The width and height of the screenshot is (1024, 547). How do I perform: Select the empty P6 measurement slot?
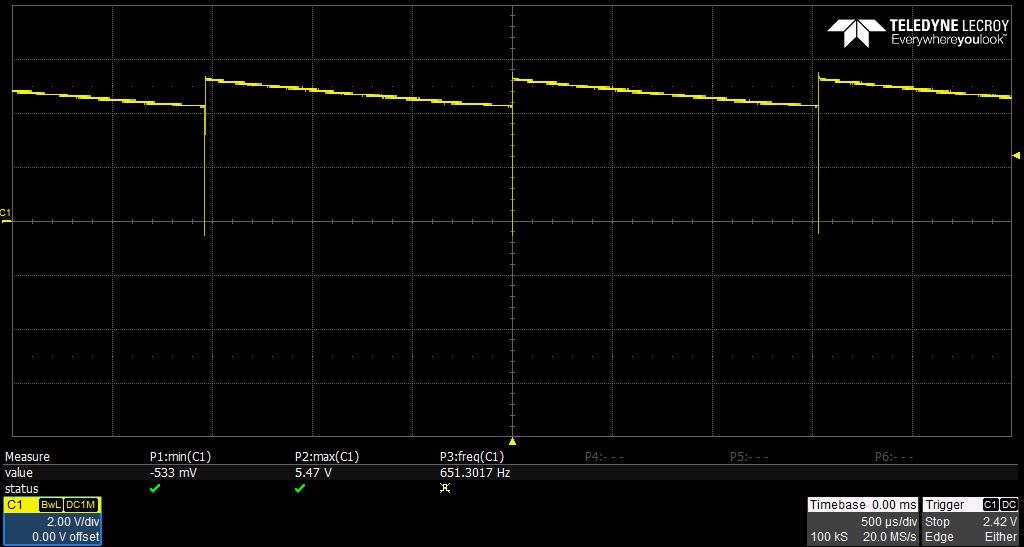click(894, 457)
